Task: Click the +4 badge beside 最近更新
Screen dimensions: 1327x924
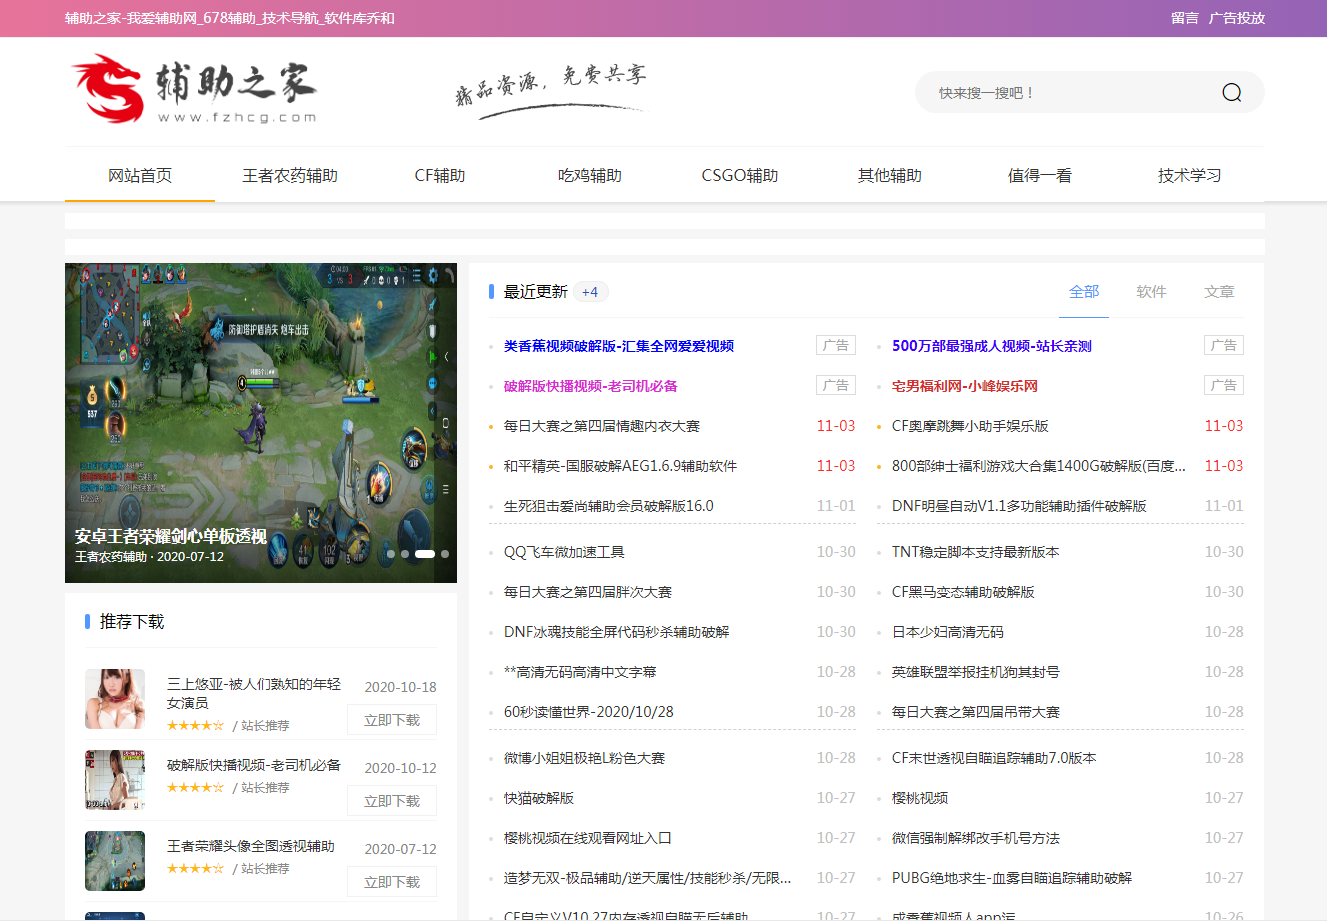Action: pyautogui.click(x=590, y=292)
